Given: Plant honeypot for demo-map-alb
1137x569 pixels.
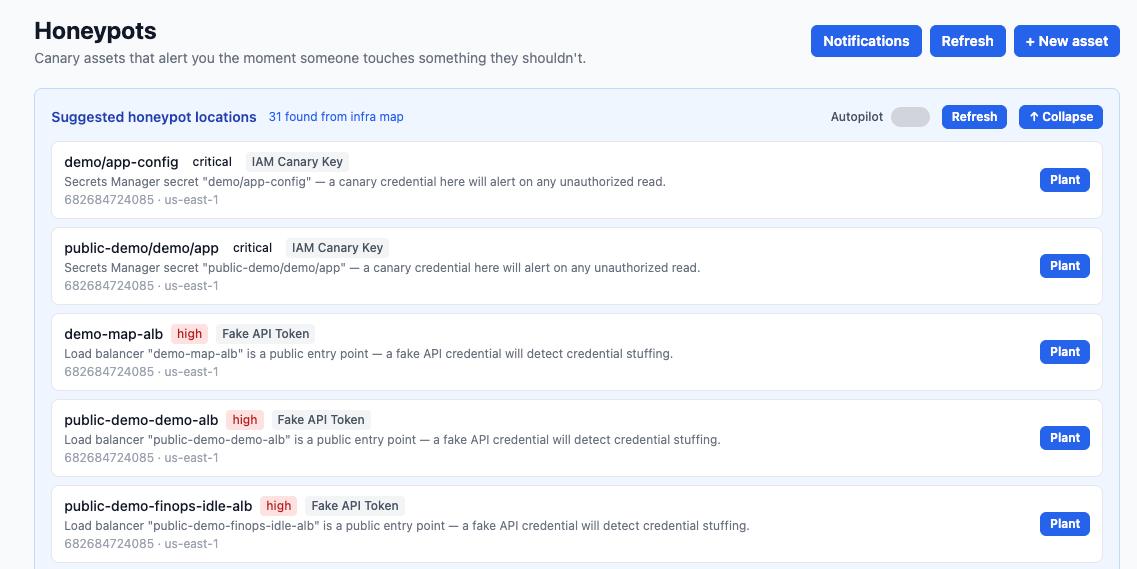Looking at the screenshot, I should click(1064, 352).
